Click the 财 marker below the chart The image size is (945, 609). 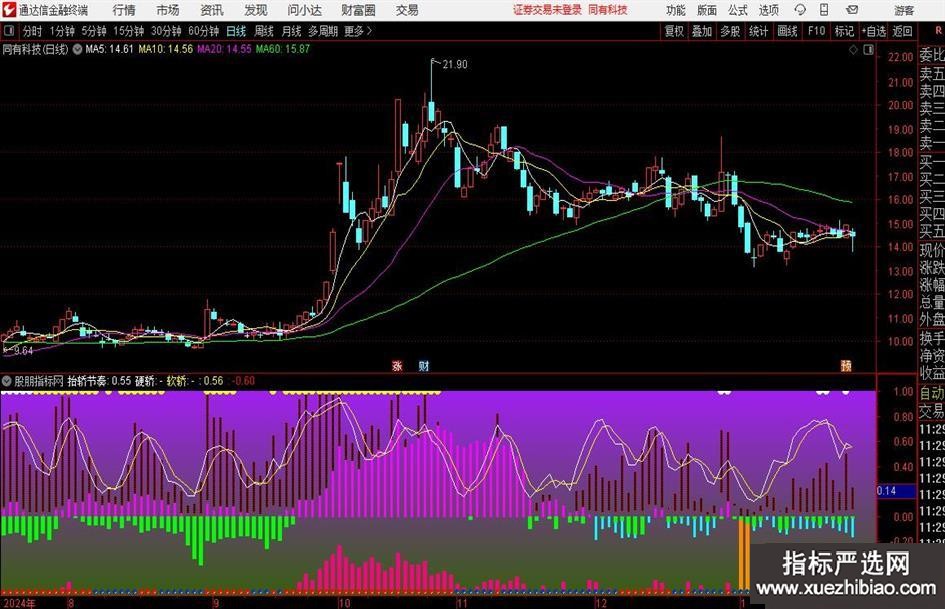point(424,365)
